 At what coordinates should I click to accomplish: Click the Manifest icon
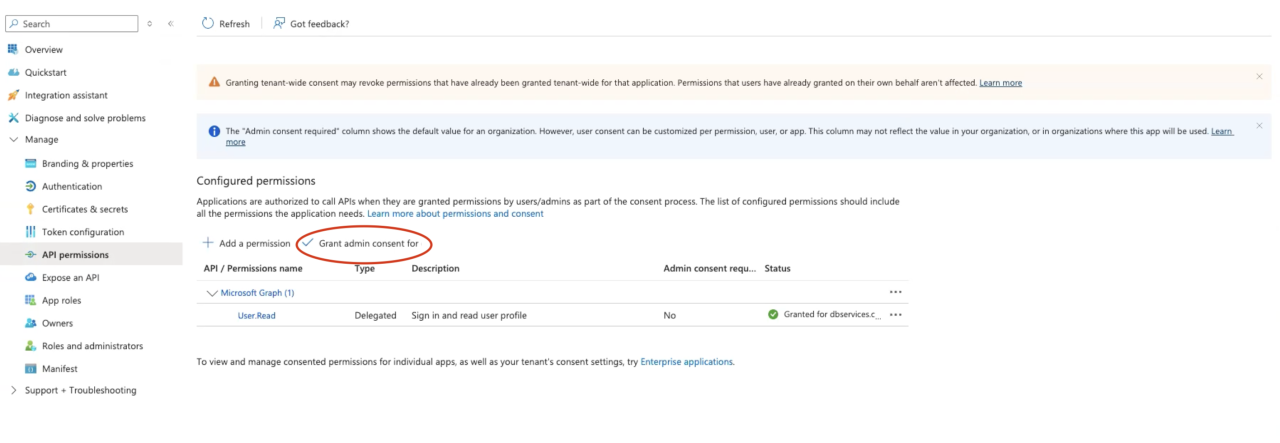point(31,368)
